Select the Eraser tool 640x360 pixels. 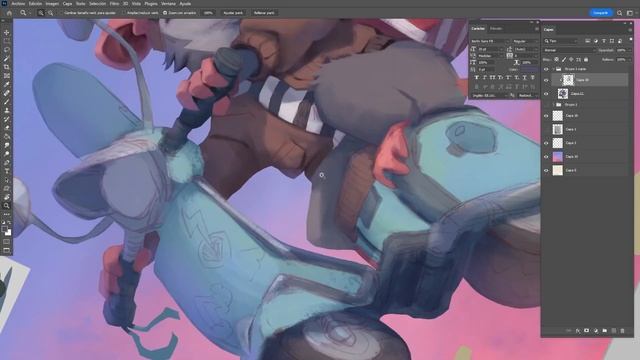click(x=7, y=128)
